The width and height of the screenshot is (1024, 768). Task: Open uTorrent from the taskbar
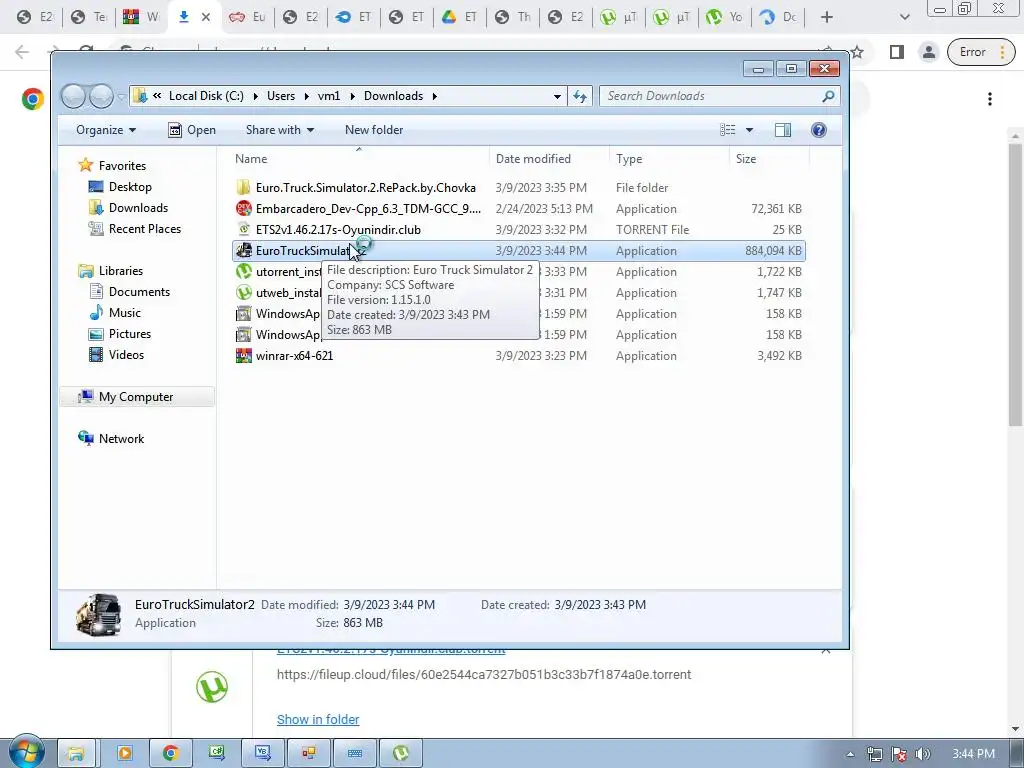(401, 753)
